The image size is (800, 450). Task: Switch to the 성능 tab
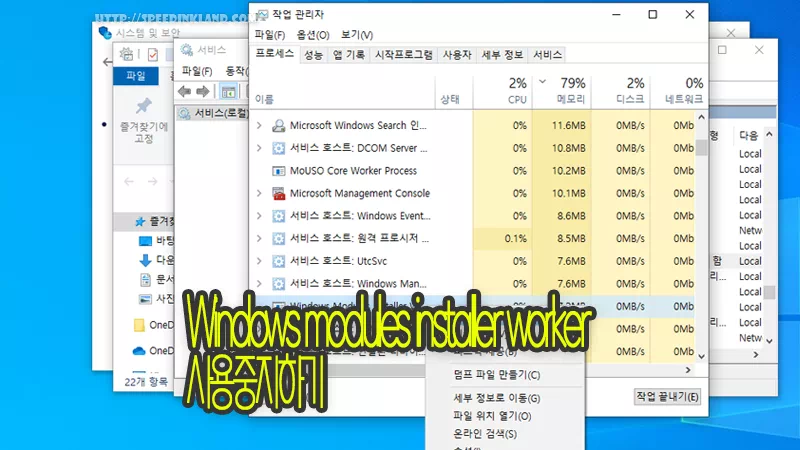click(x=314, y=55)
